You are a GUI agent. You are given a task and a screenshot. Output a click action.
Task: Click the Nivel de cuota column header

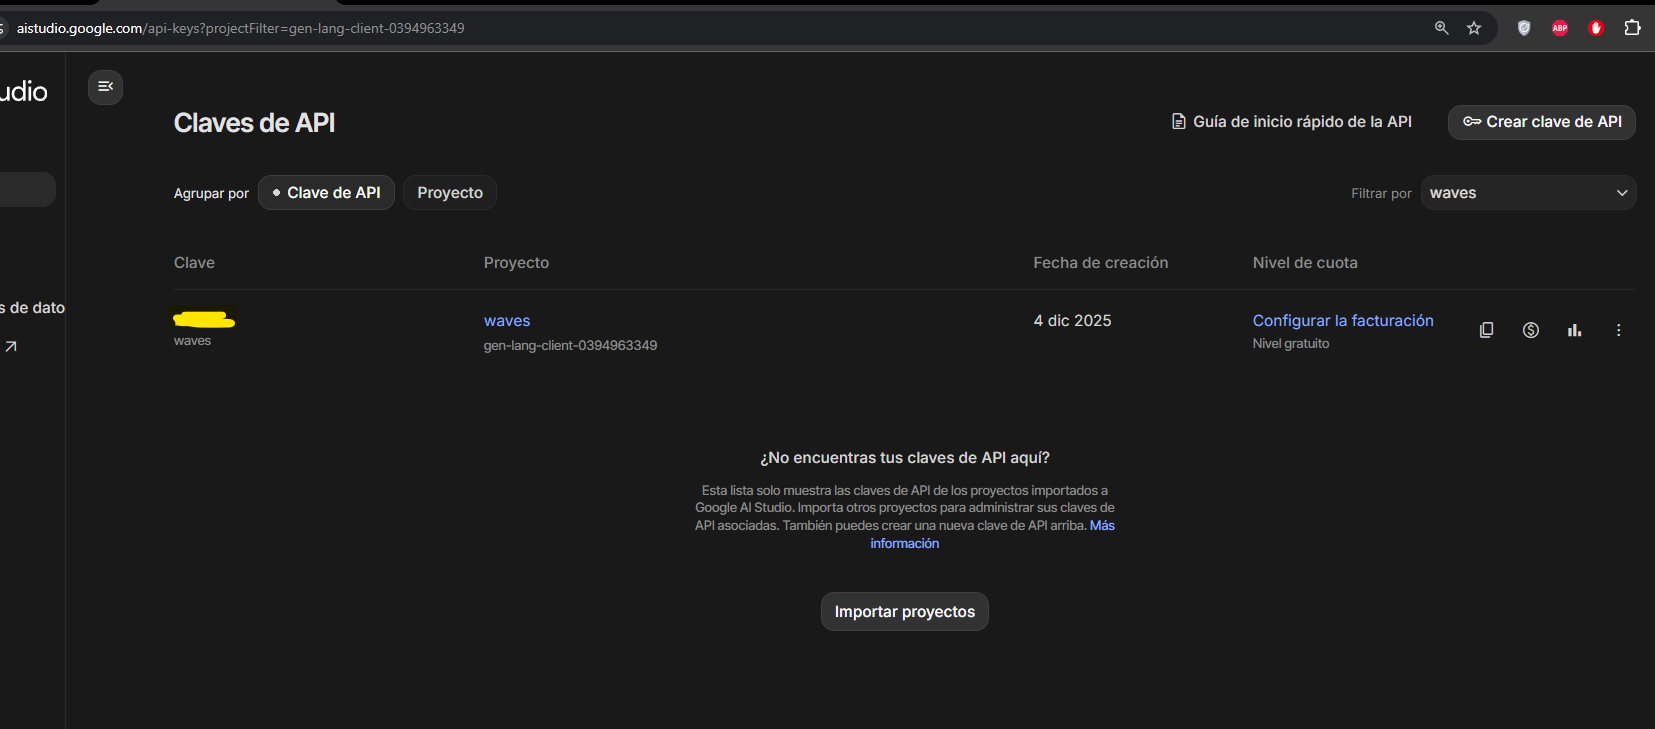tap(1305, 263)
